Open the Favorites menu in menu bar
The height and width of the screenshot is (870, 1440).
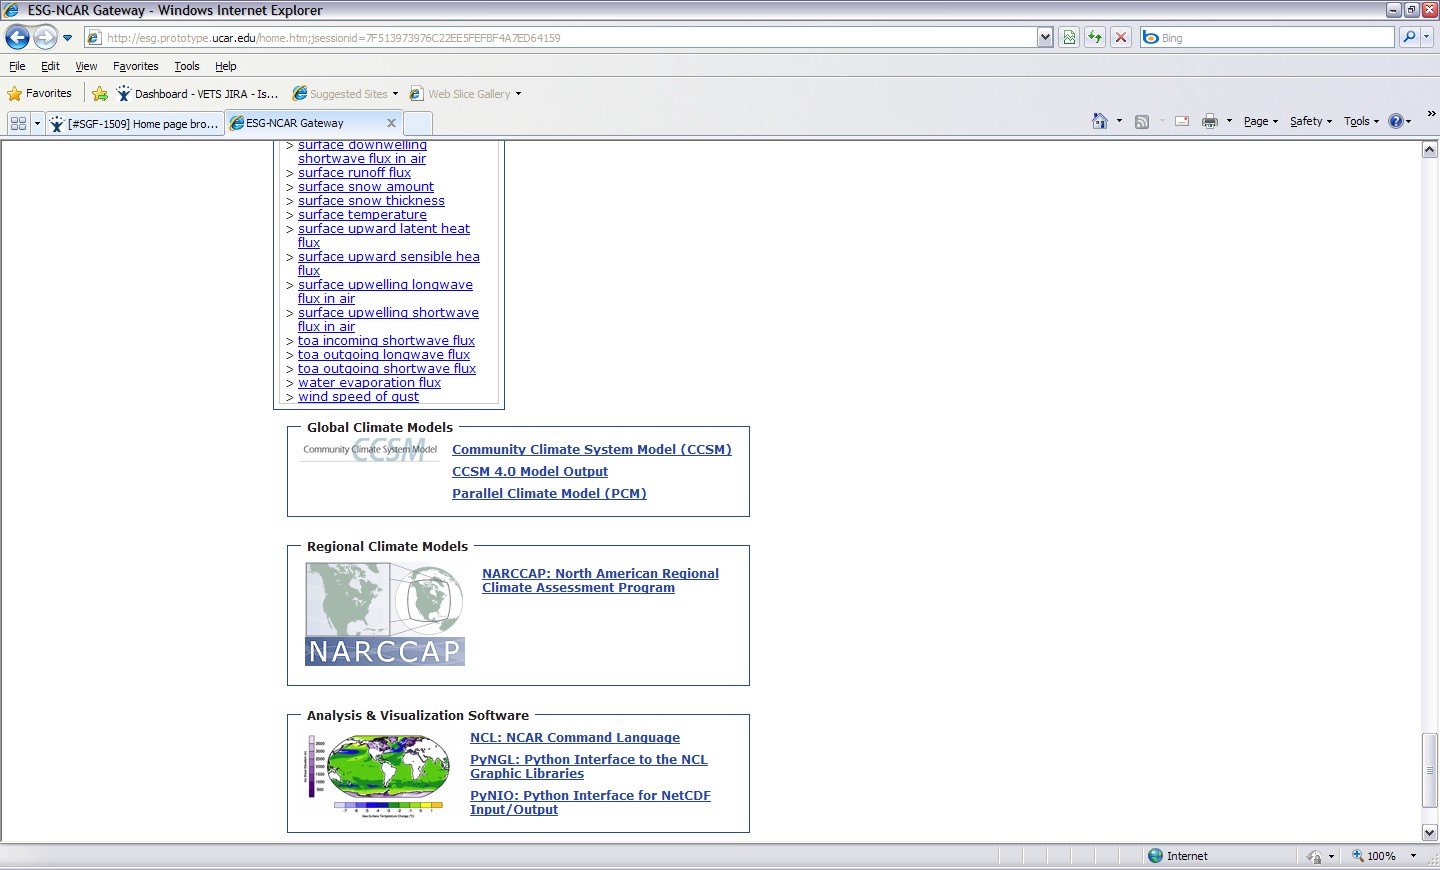pyautogui.click(x=135, y=66)
